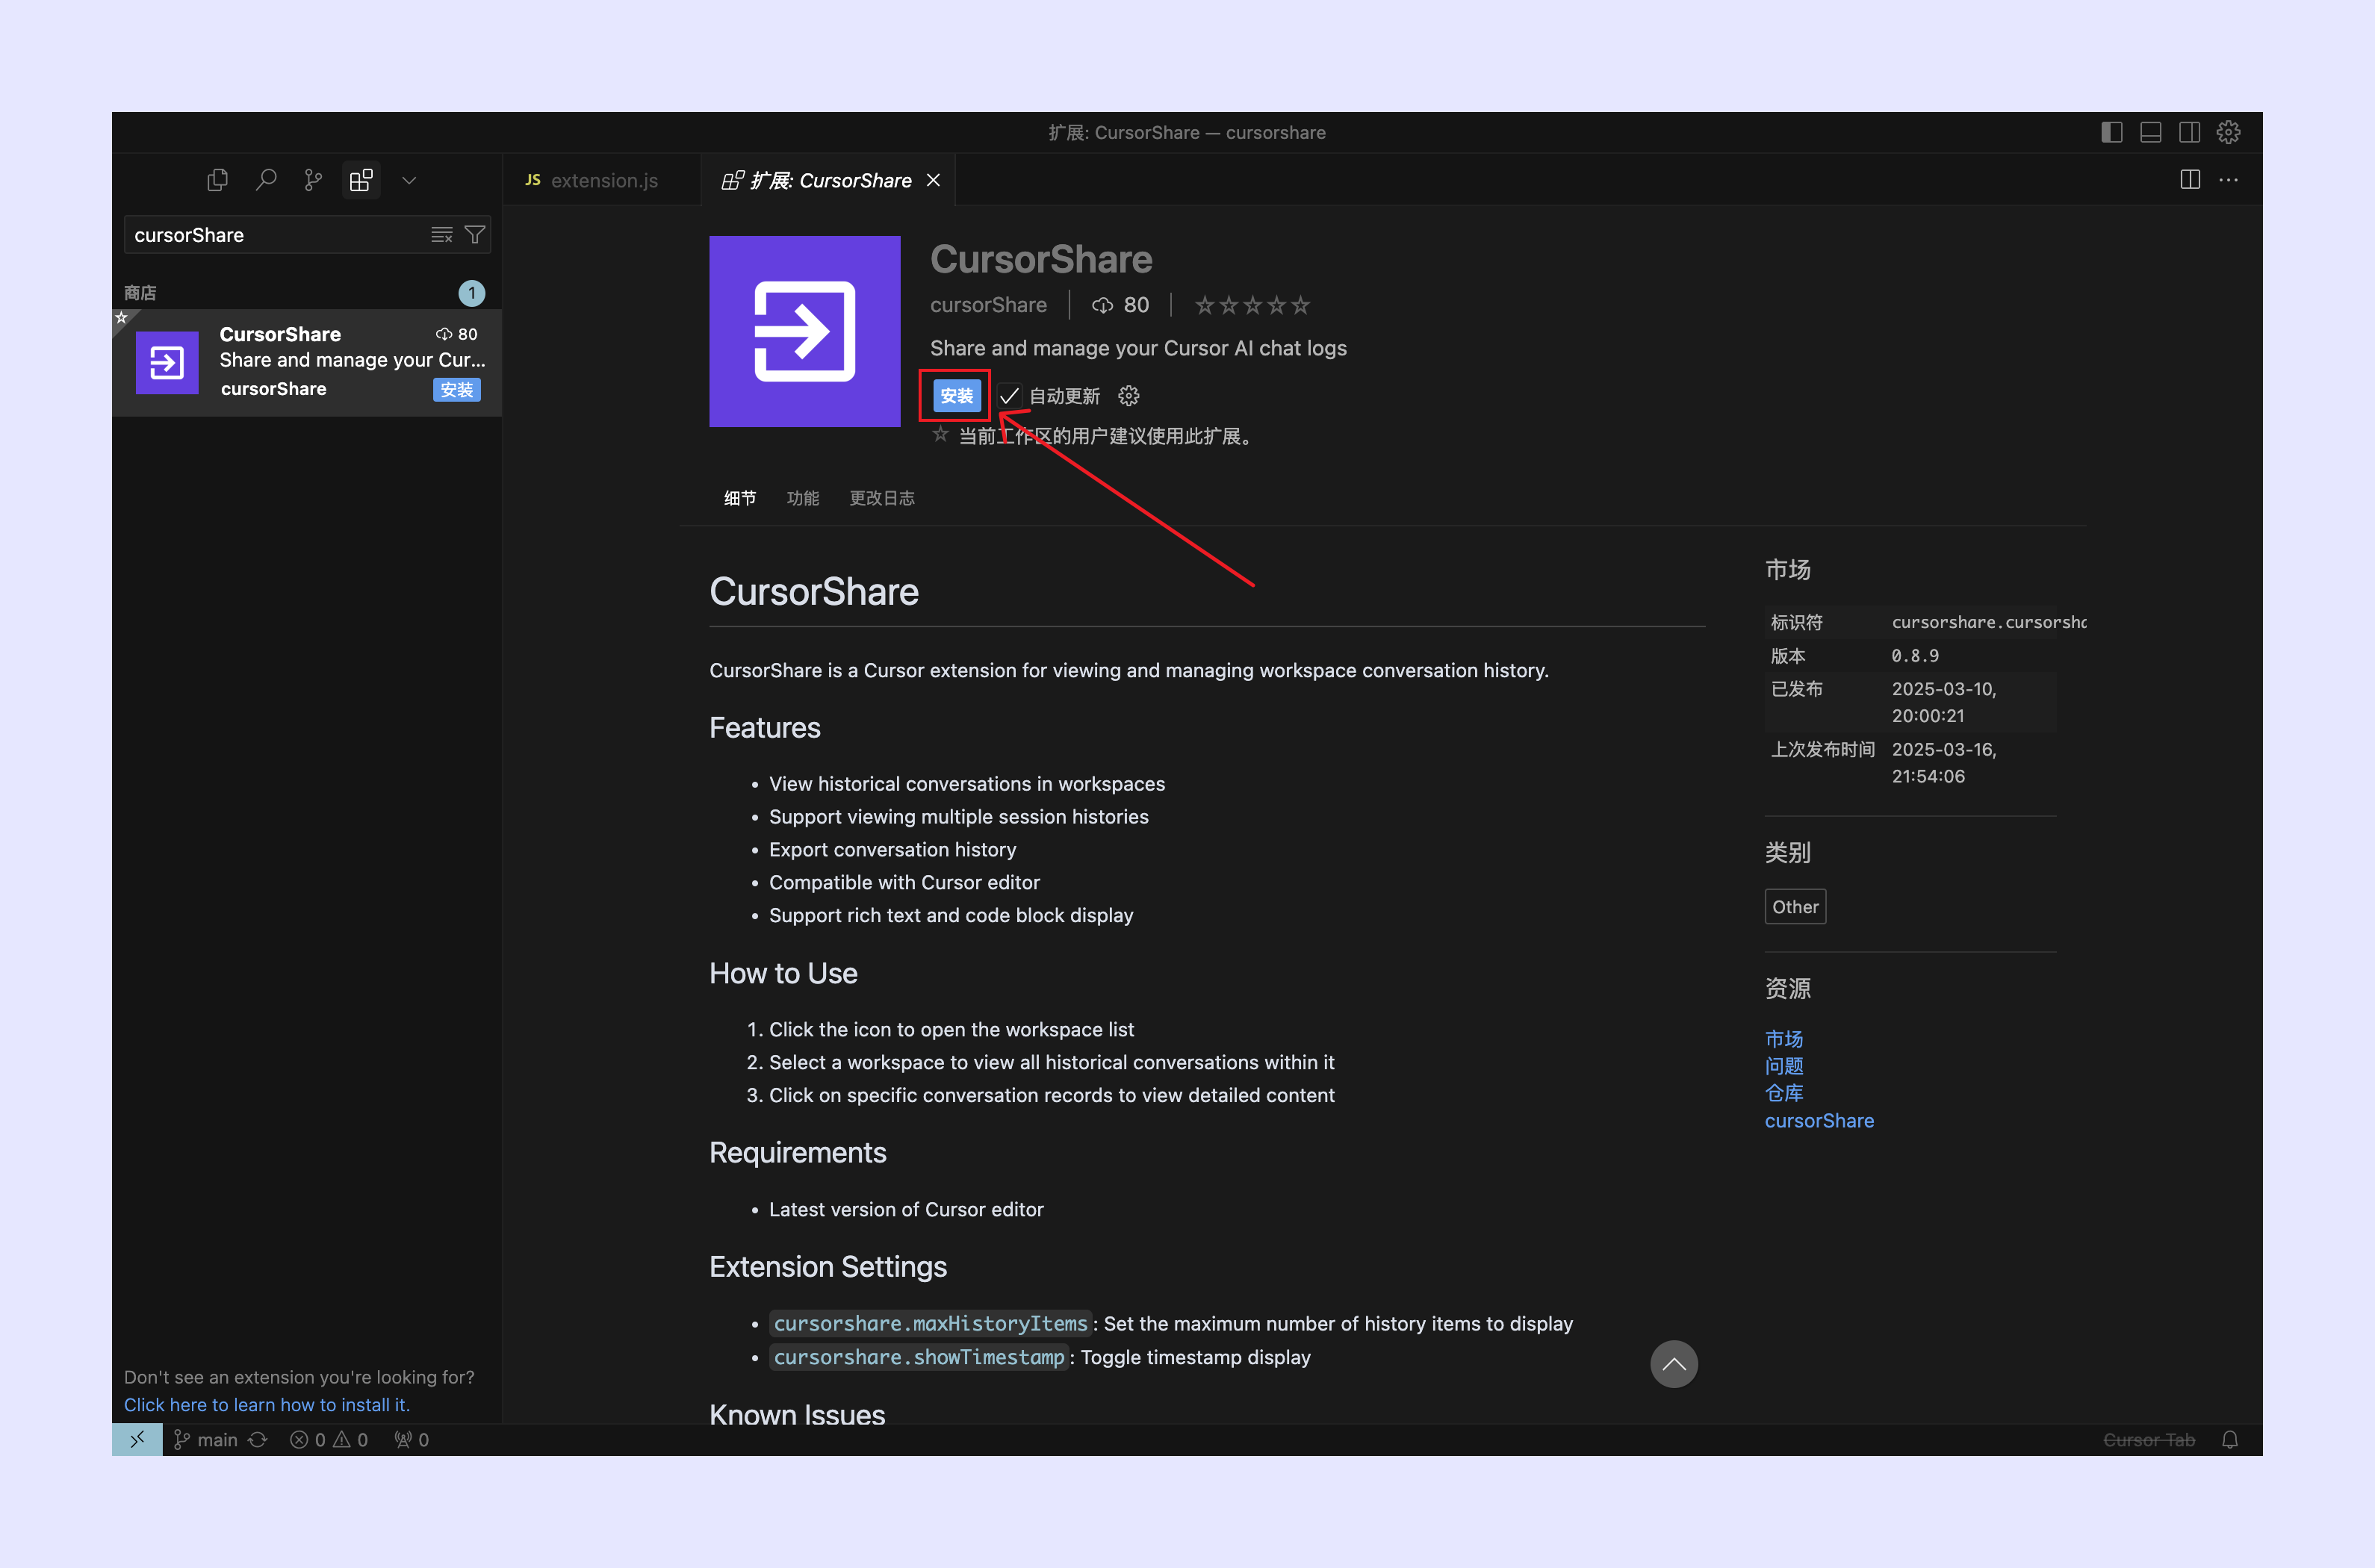
Task: Click the main branch status item
Action: (x=206, y=1440)
